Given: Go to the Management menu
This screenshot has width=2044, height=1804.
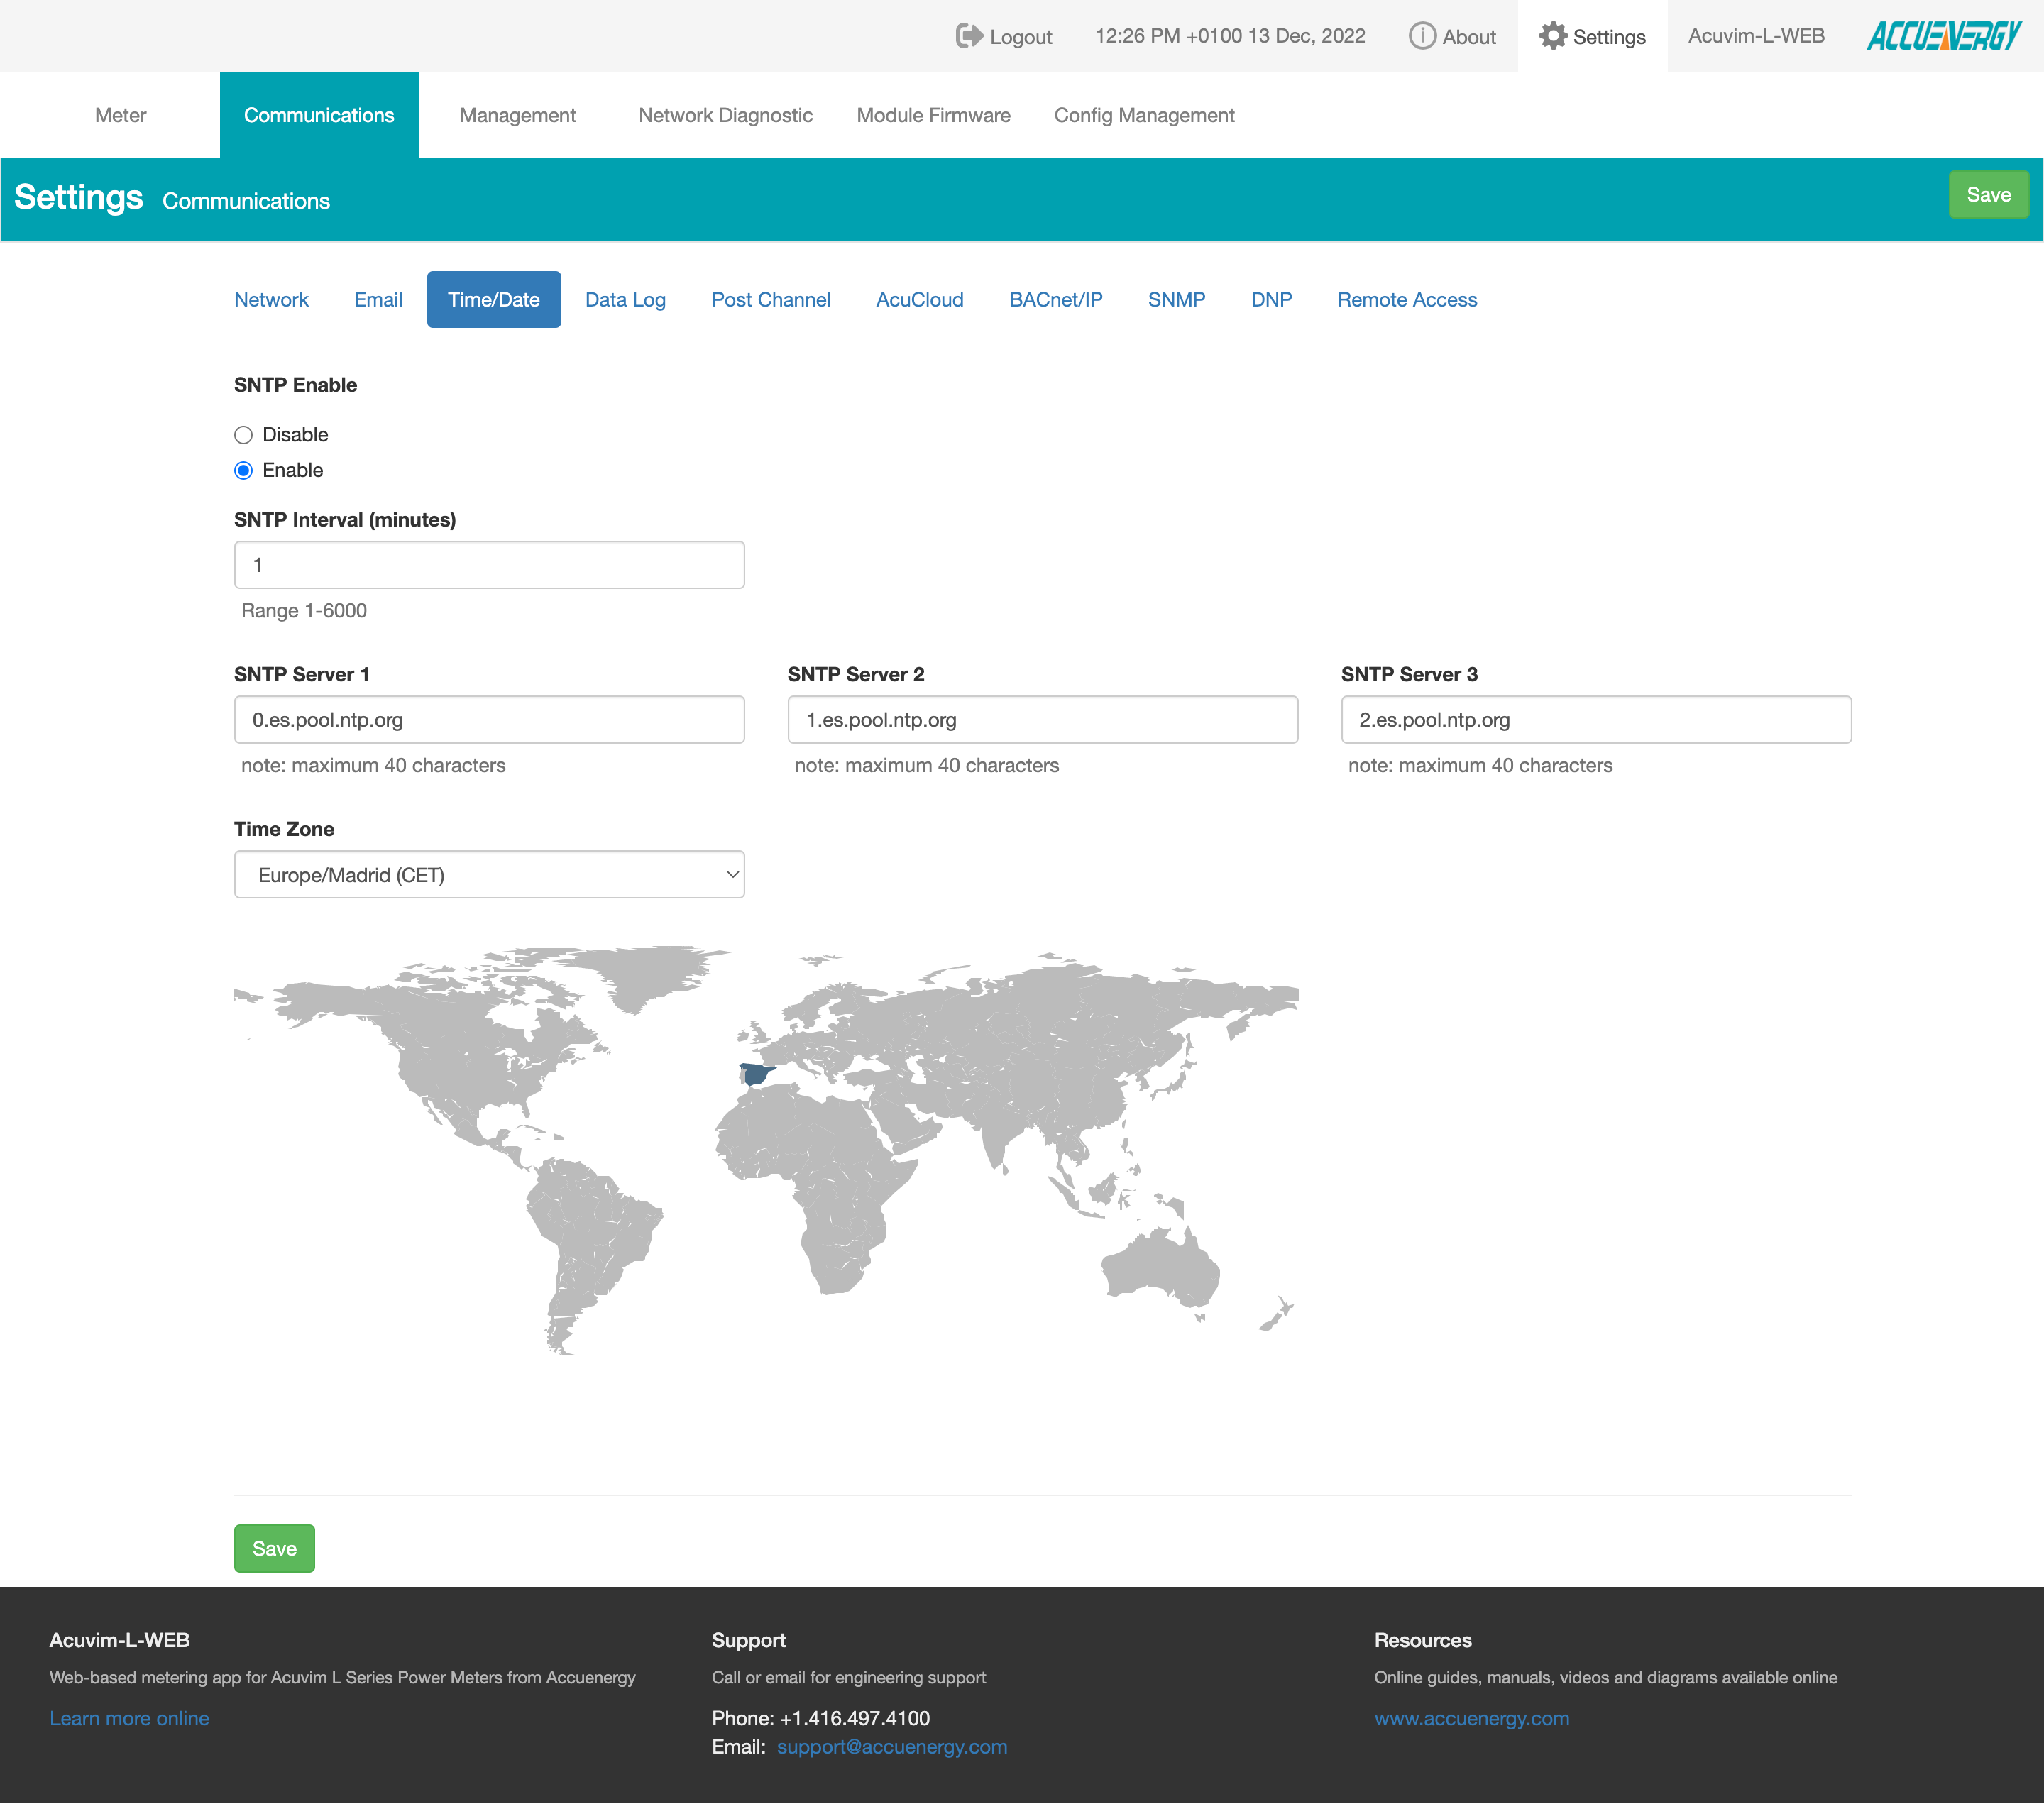Looking at the screenshot, I should (517, 115).
